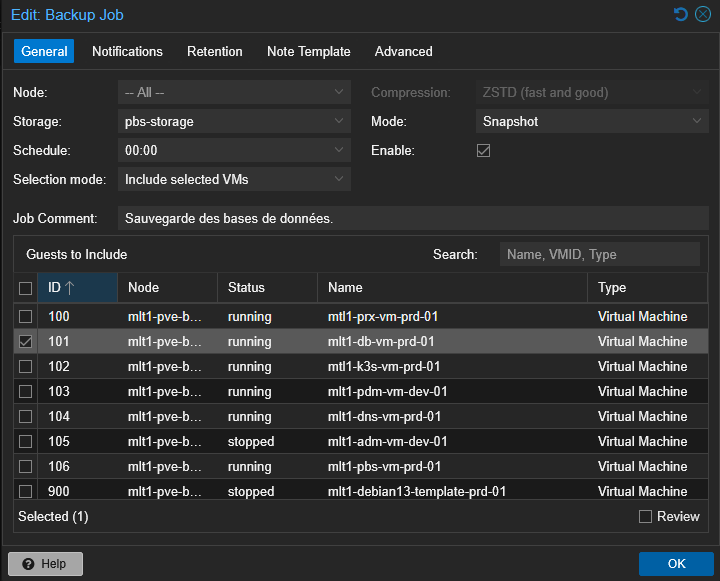Viewport: 720px width, 581px height.
Task: Click the name mtl1-k3s-vm-prd-01
Action: (384, 367)
